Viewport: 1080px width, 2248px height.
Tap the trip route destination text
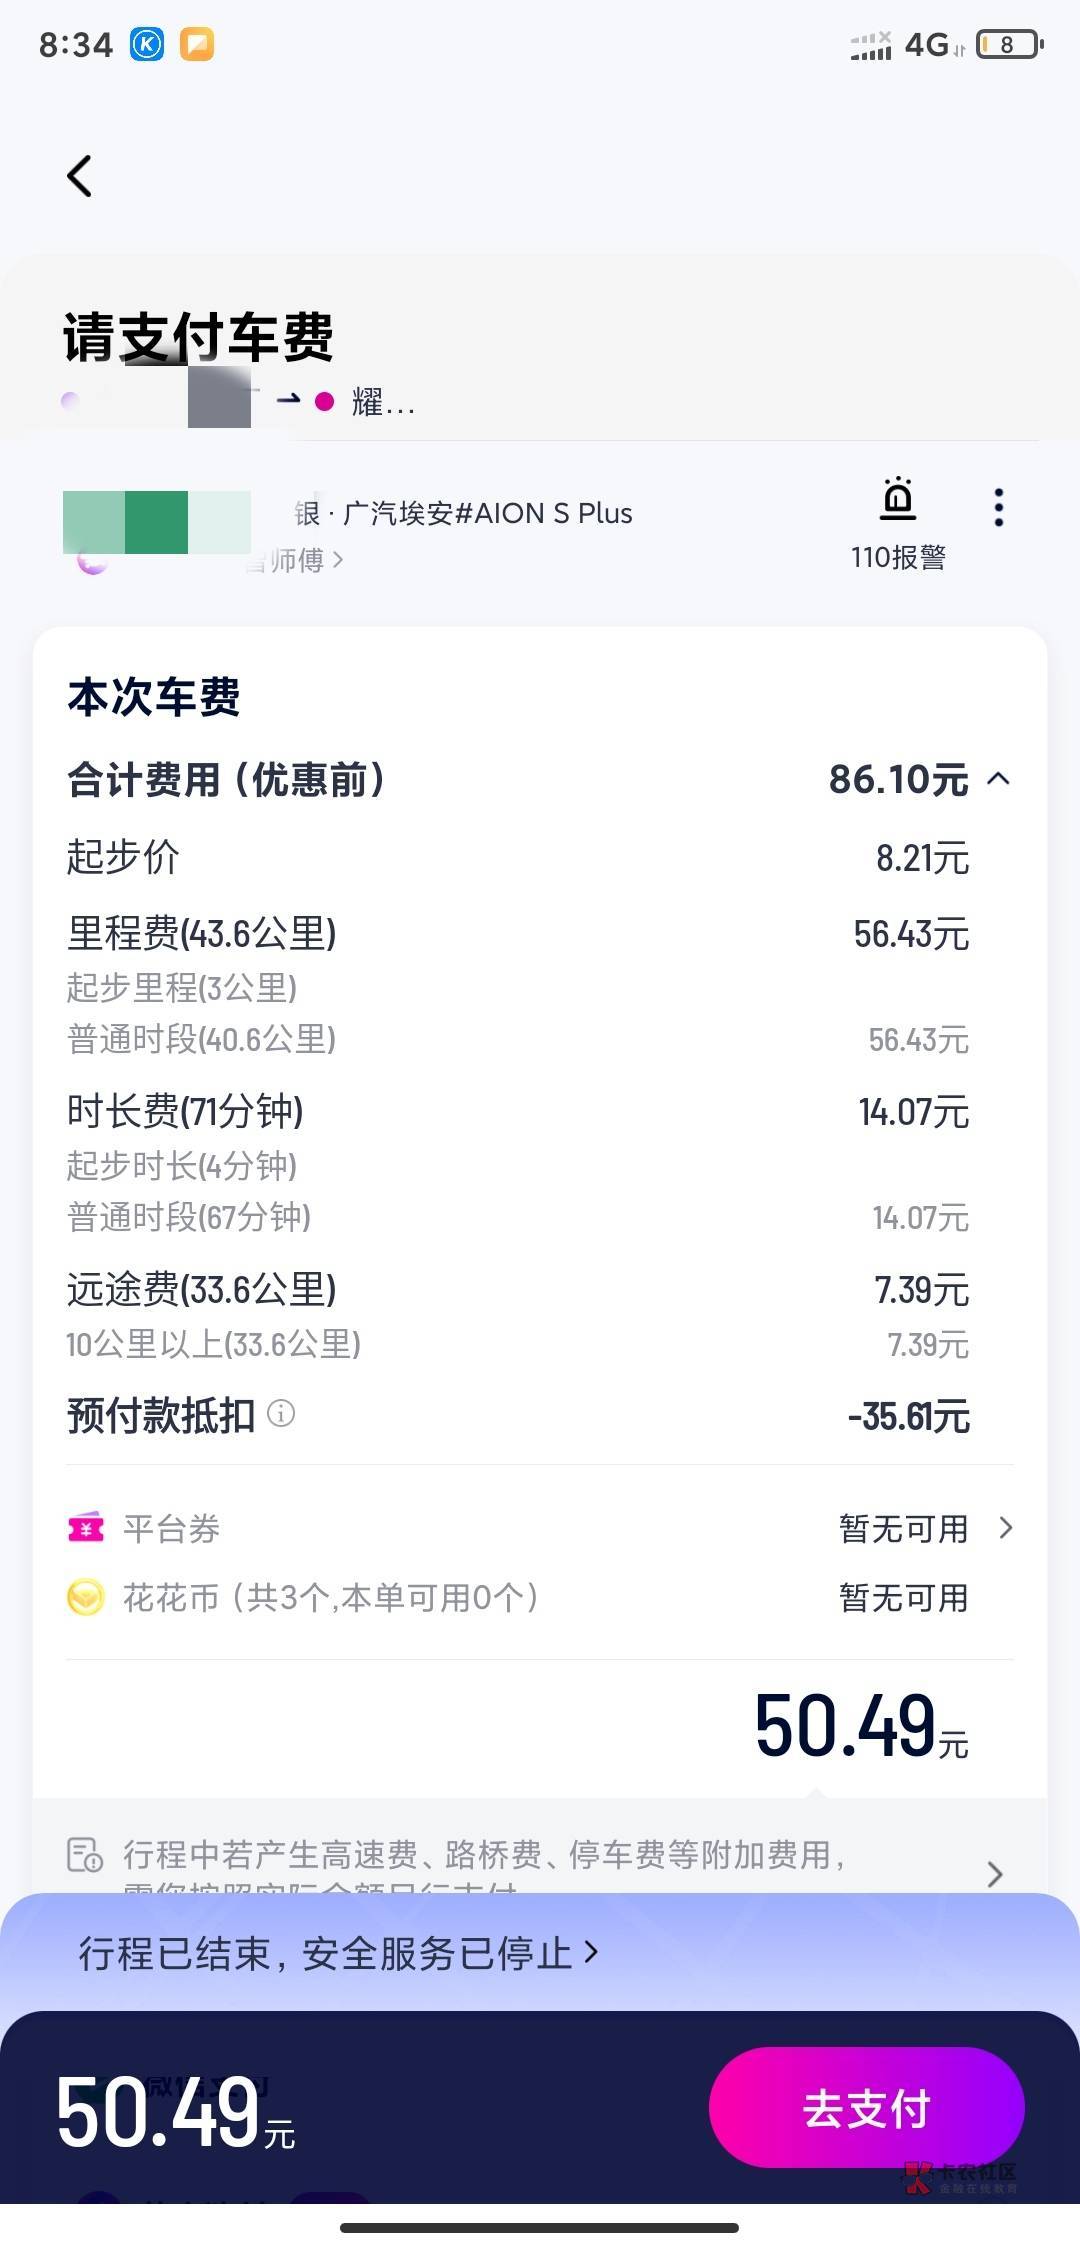pyautogui.click(x=380, y=403)
